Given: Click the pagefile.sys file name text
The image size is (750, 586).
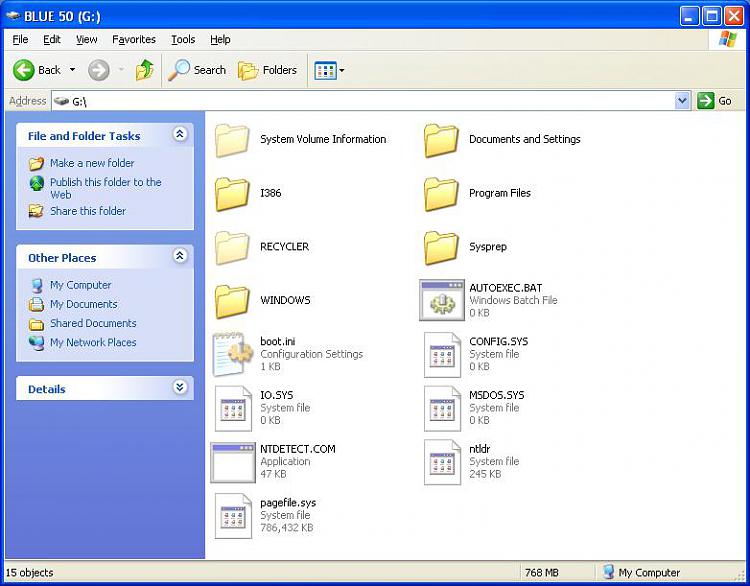Looking at the screenshot, I should pos(288,503).
